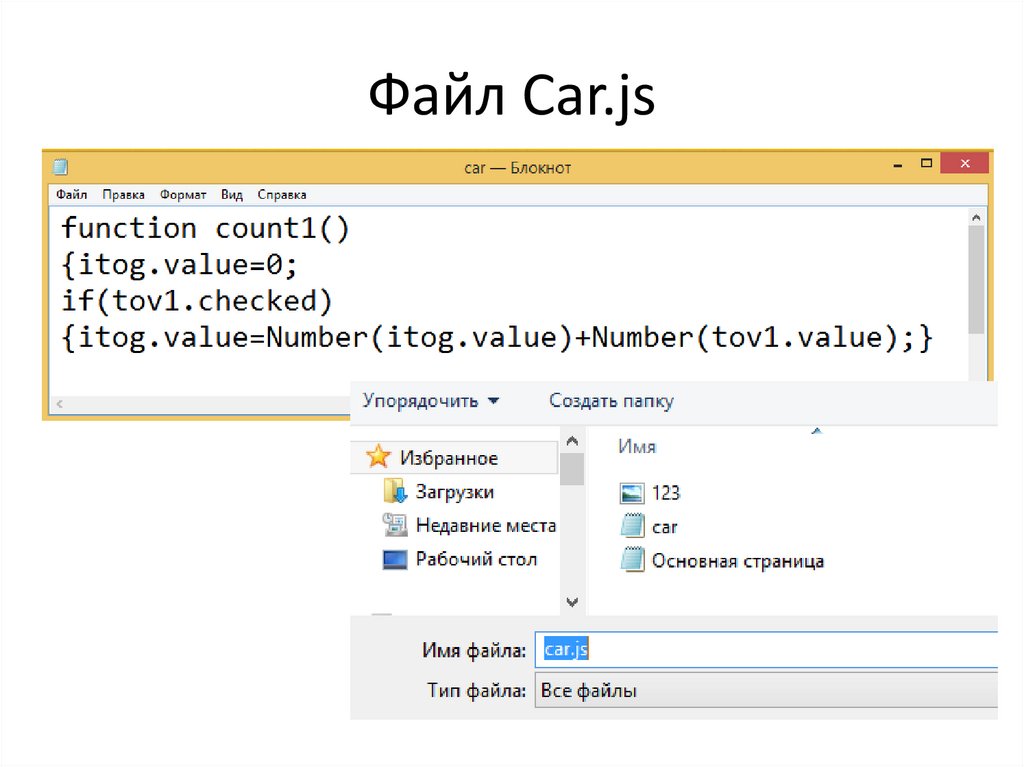
Task: Maximize the Notepad window
Action: point(926,163)
